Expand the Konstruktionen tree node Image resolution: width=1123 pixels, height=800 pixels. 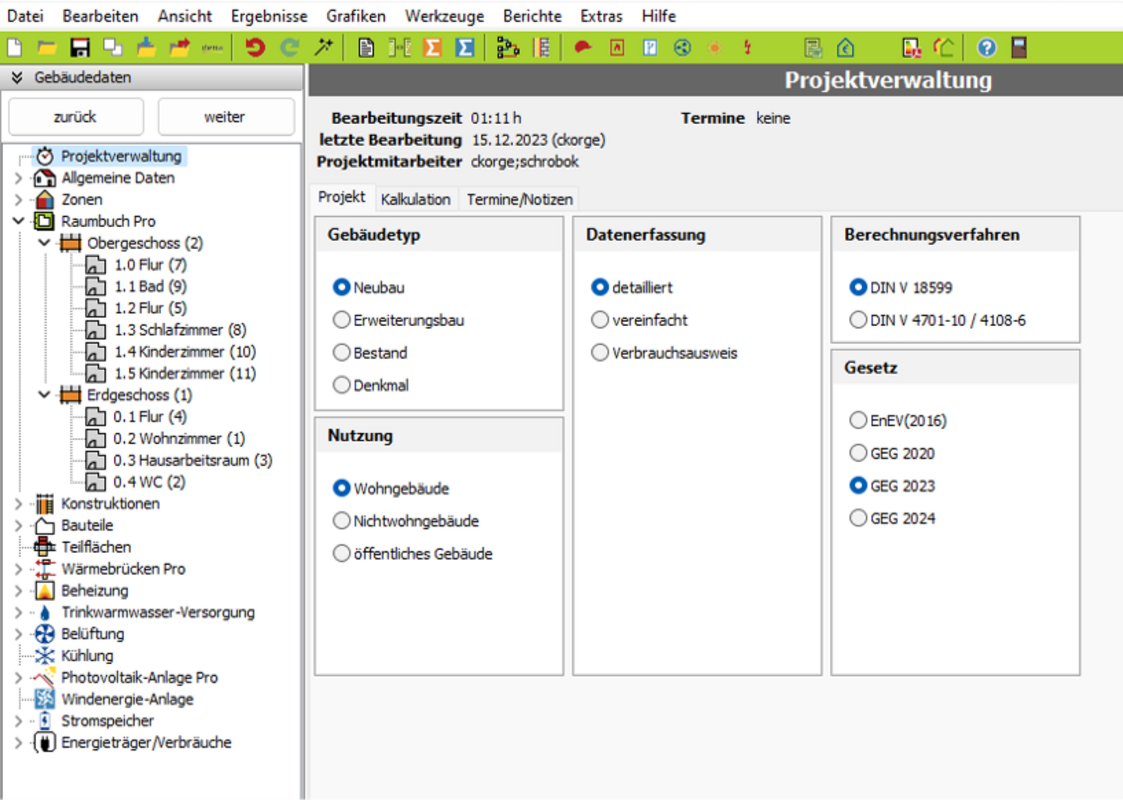pos(18,504)
